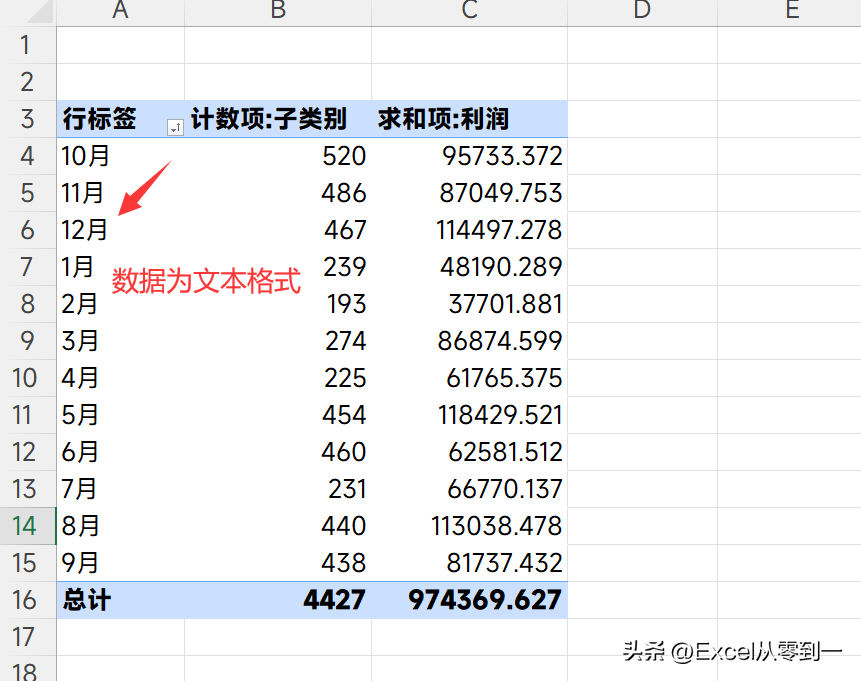Image resolution: width=861 pixels, height=681 pixels.
Task: Click the profit cell 66770.137
Action: pos(469,489)
